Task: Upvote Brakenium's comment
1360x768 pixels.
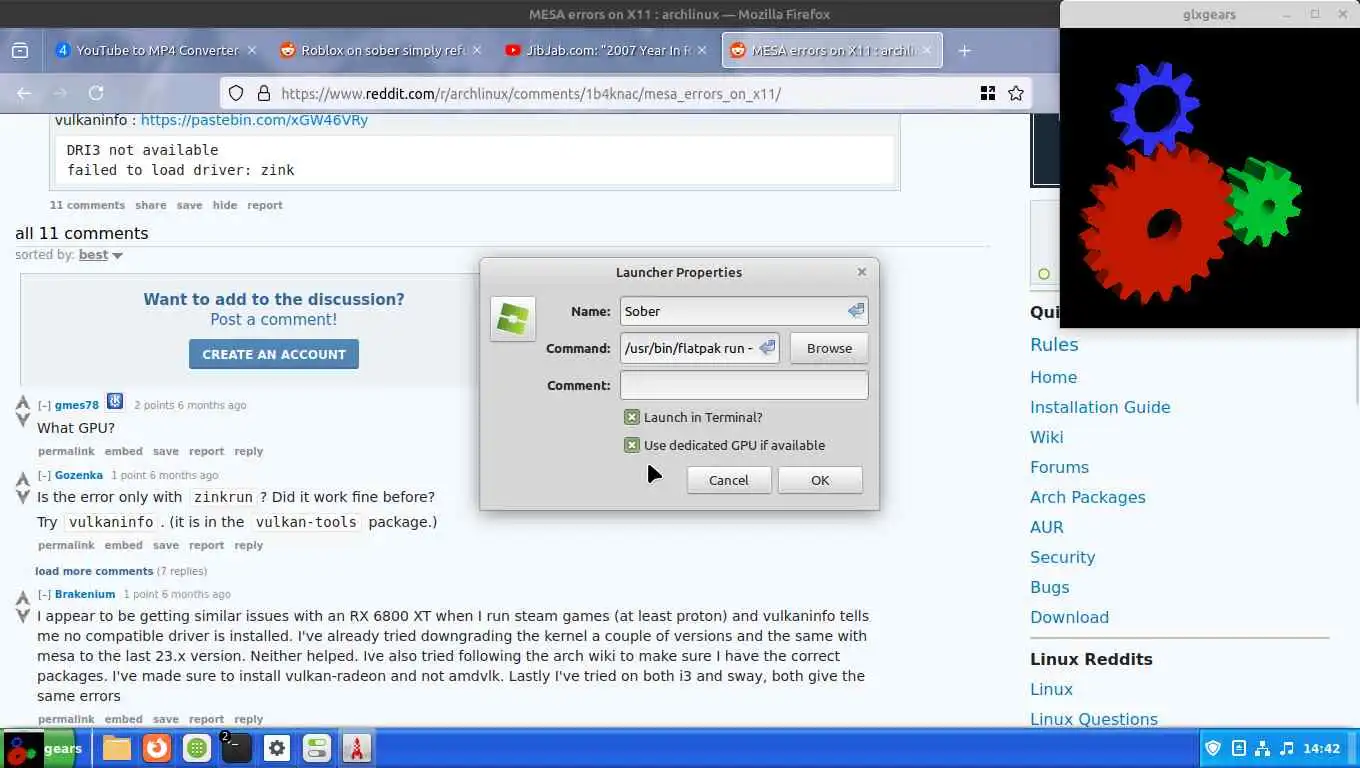Action: 23,598
